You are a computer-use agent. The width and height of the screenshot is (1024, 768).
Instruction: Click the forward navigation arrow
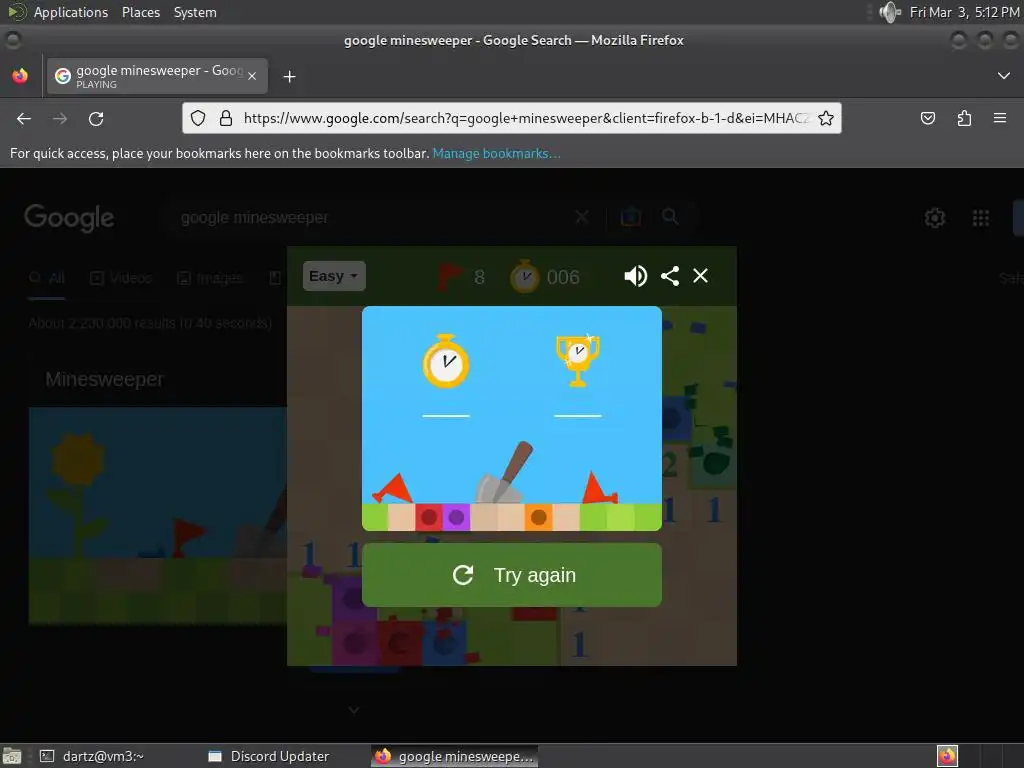(60, 119)
